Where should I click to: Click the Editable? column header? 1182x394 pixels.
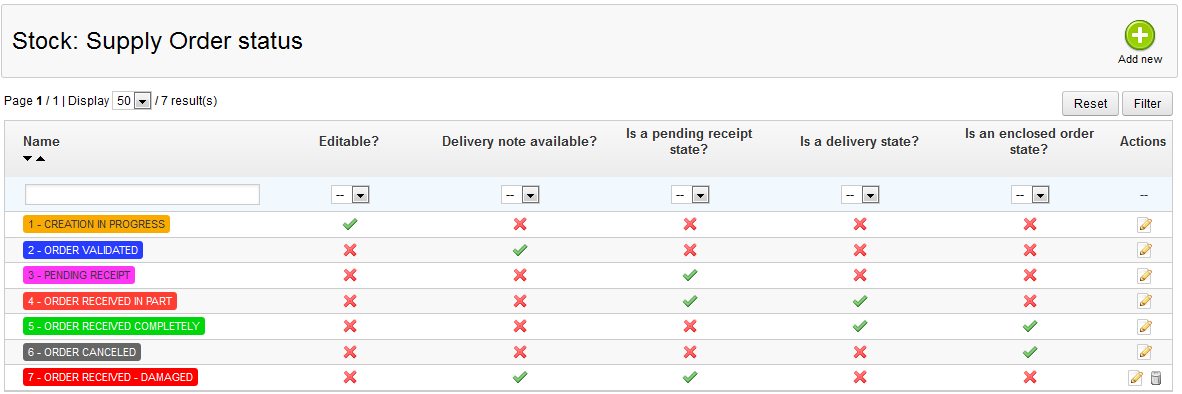(x=348, y=142)
